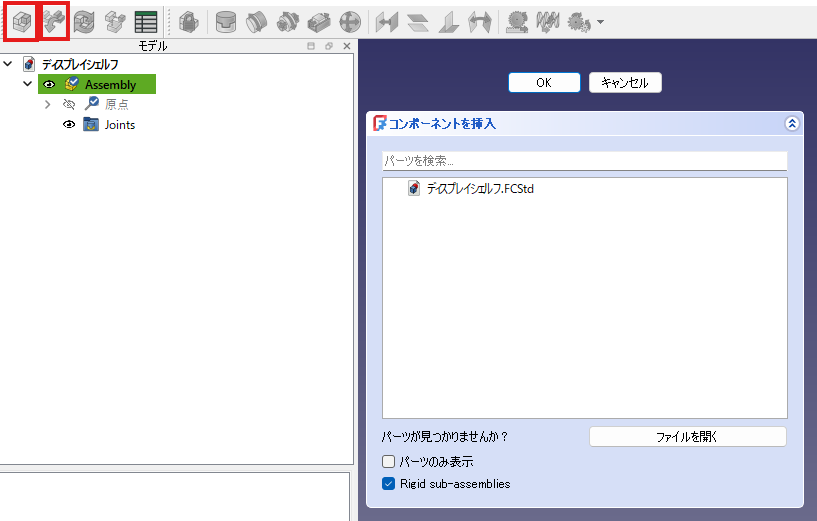Click the Create Assembly toolbar icon
Image resolution: width=817 pixels, height=521 pixels.
[20, 21]
